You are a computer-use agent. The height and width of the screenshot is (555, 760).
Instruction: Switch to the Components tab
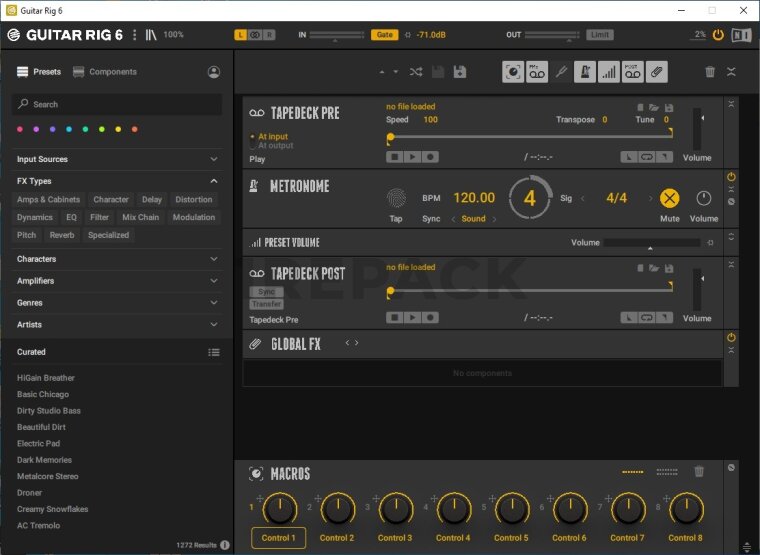click(x=105, y=72)
